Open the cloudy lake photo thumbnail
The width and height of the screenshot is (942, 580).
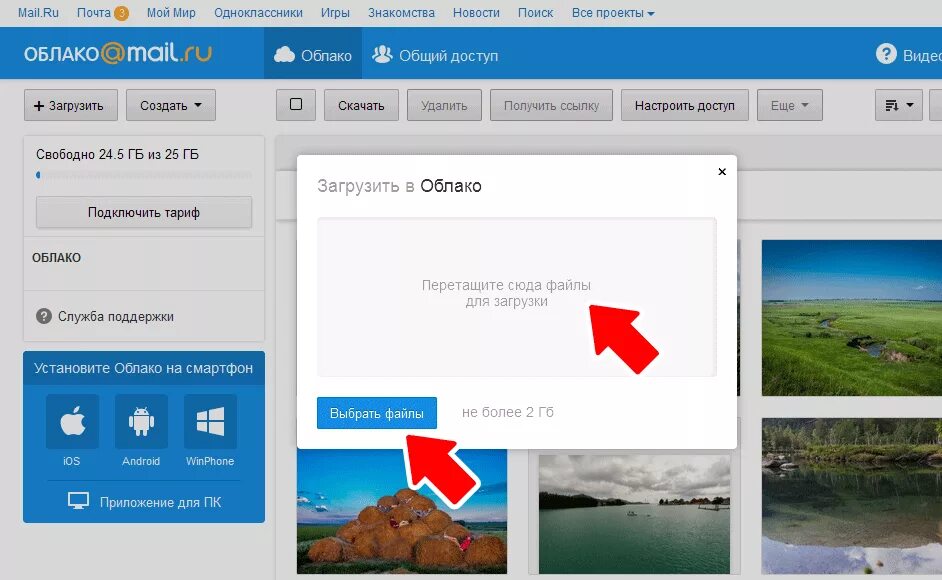(634, 514)
